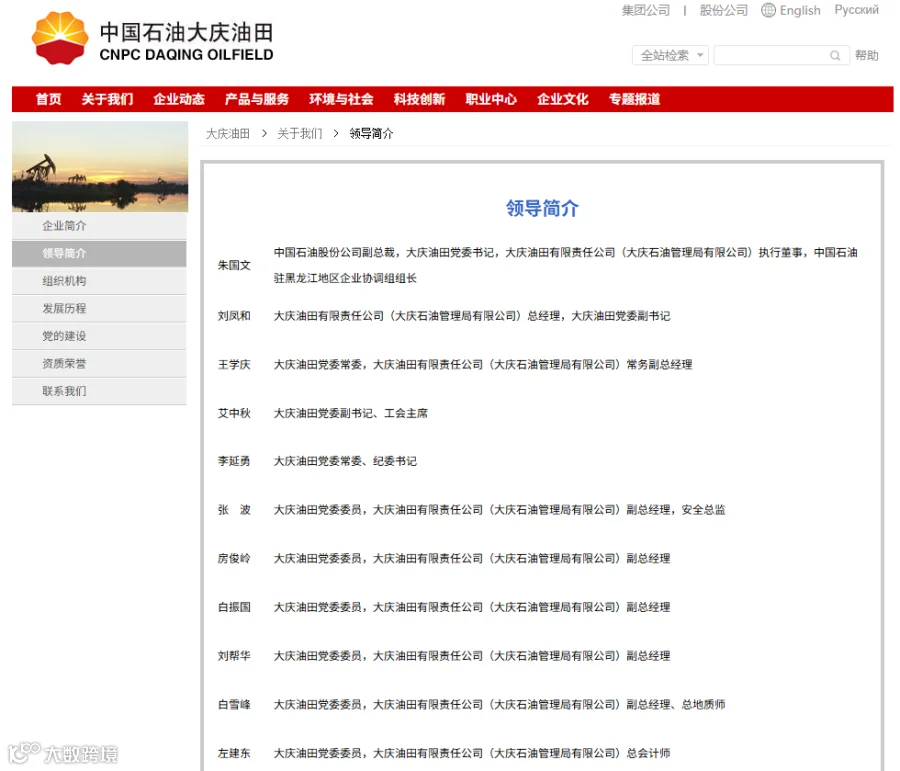
Task: Click the name 朱国文
Action: [234, 265]
